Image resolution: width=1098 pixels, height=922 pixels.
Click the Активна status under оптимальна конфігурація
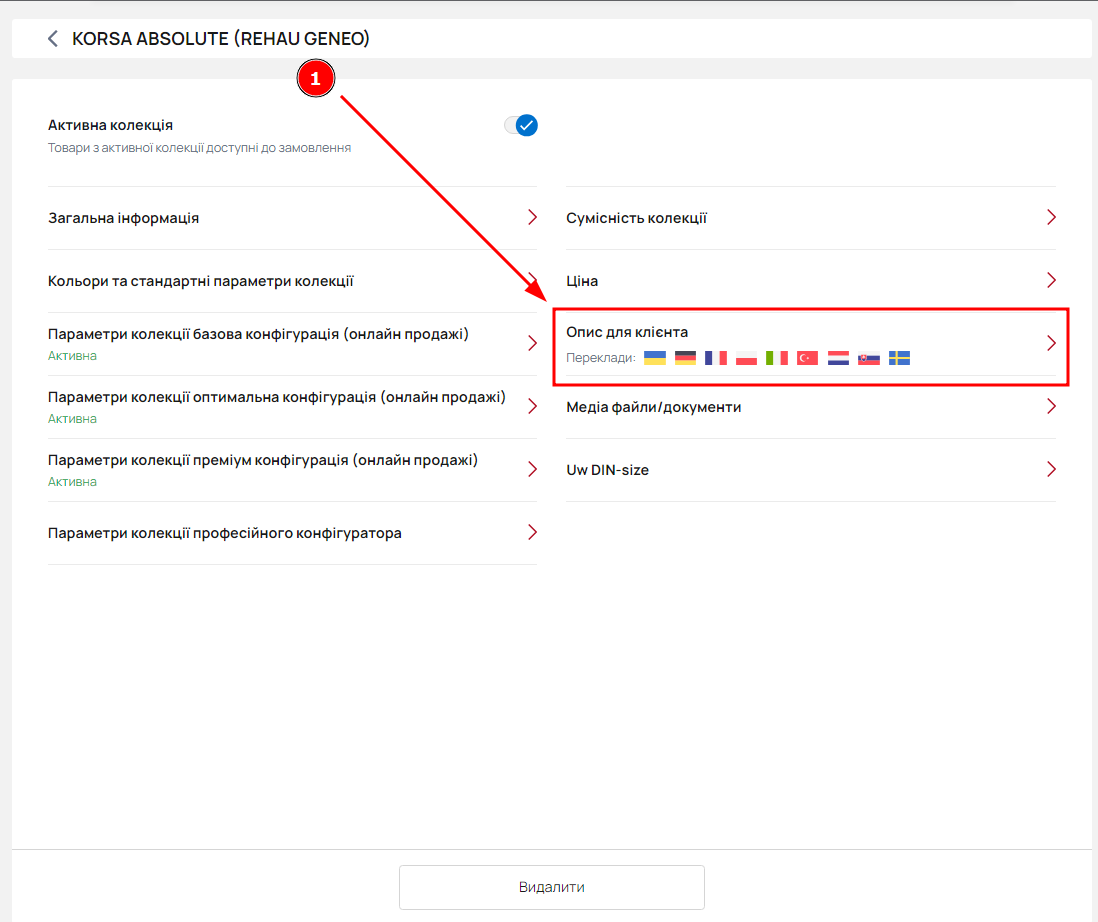pos(72,419)
